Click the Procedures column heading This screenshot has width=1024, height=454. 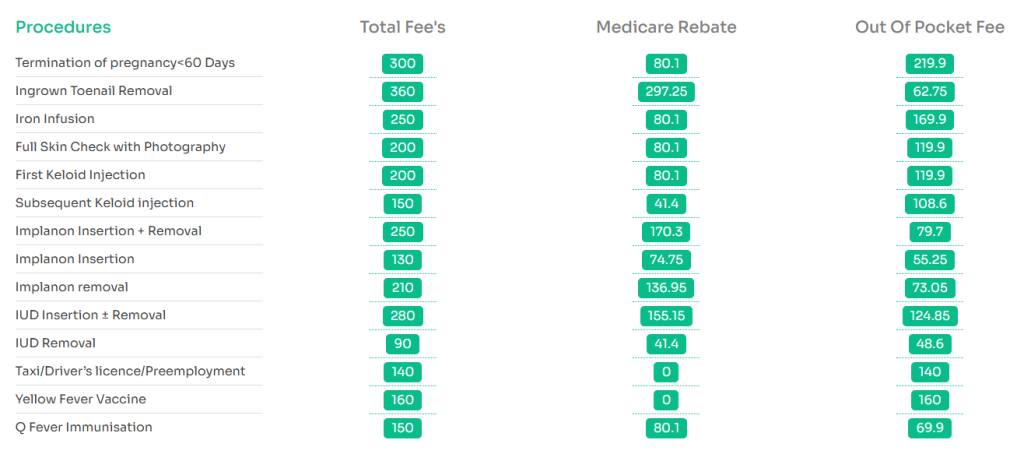click(x=63, y=27)
